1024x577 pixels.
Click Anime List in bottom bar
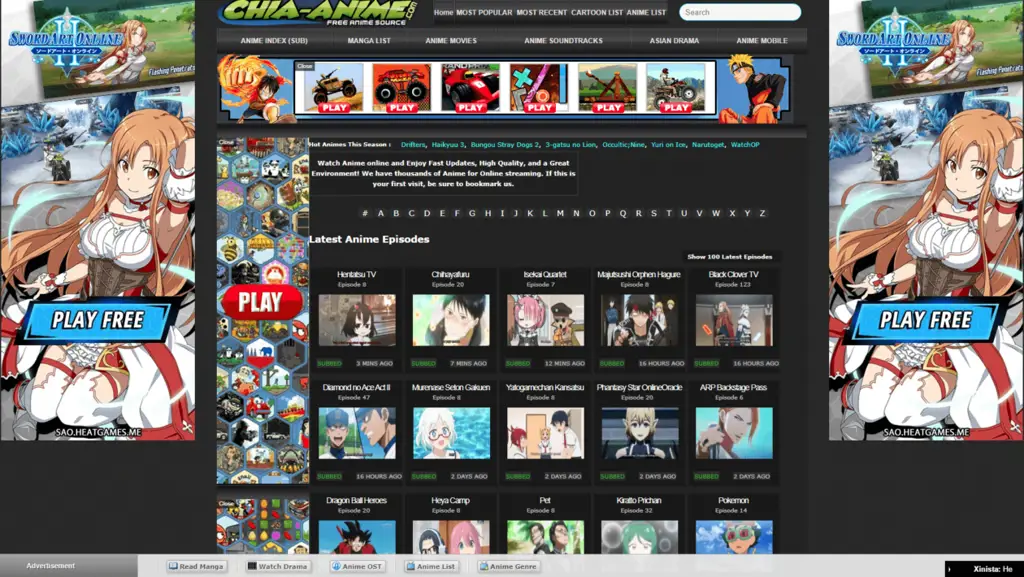(x=431, y=567)
